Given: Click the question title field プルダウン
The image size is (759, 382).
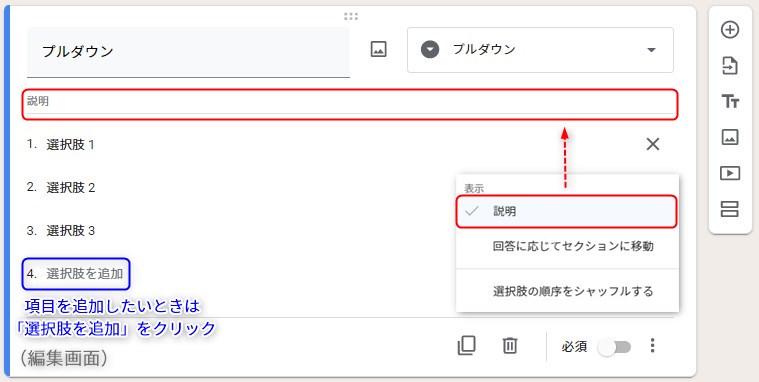Looking at the screenshot, I should (x=188, y=52).
